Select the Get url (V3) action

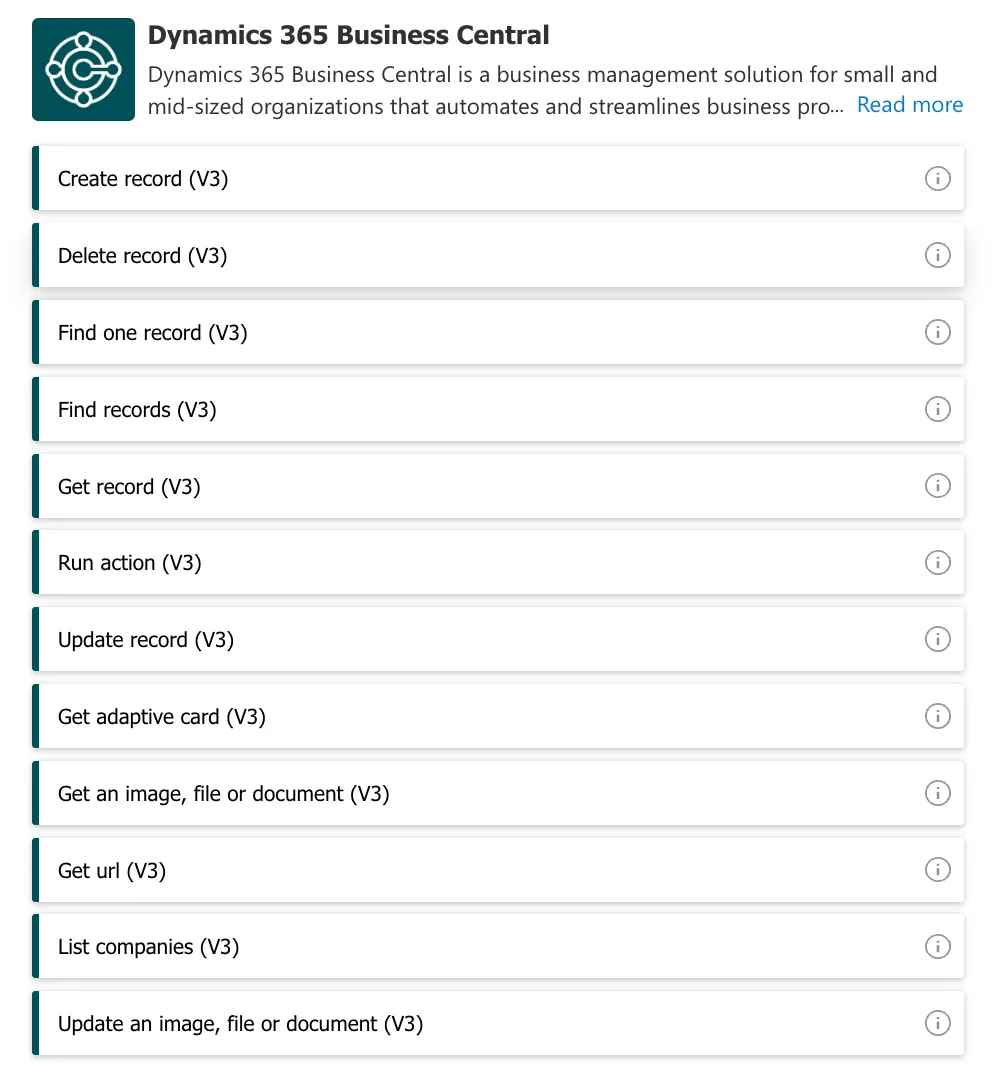point(400,870)
